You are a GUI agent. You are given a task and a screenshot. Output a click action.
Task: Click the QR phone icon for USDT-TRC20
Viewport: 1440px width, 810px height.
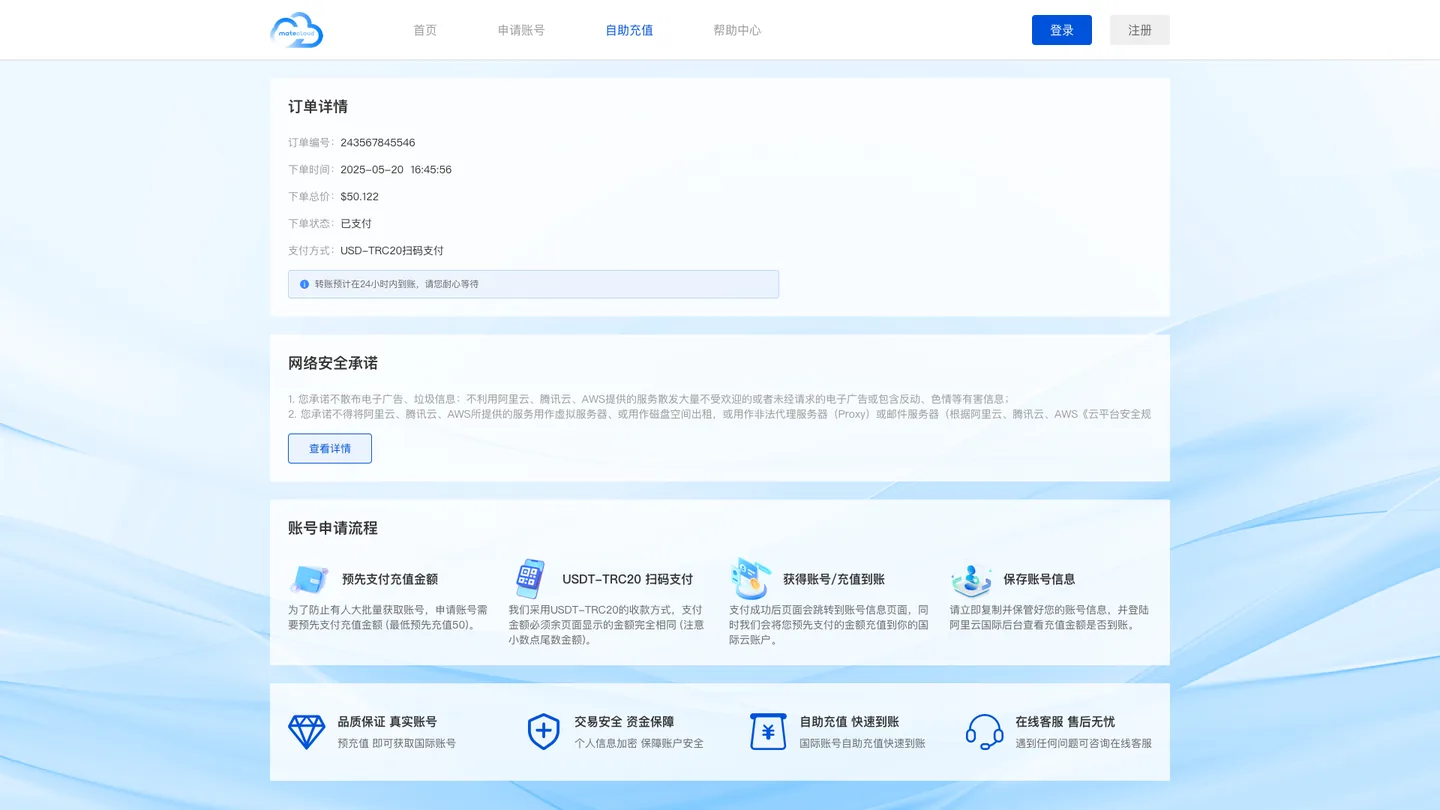529,579
